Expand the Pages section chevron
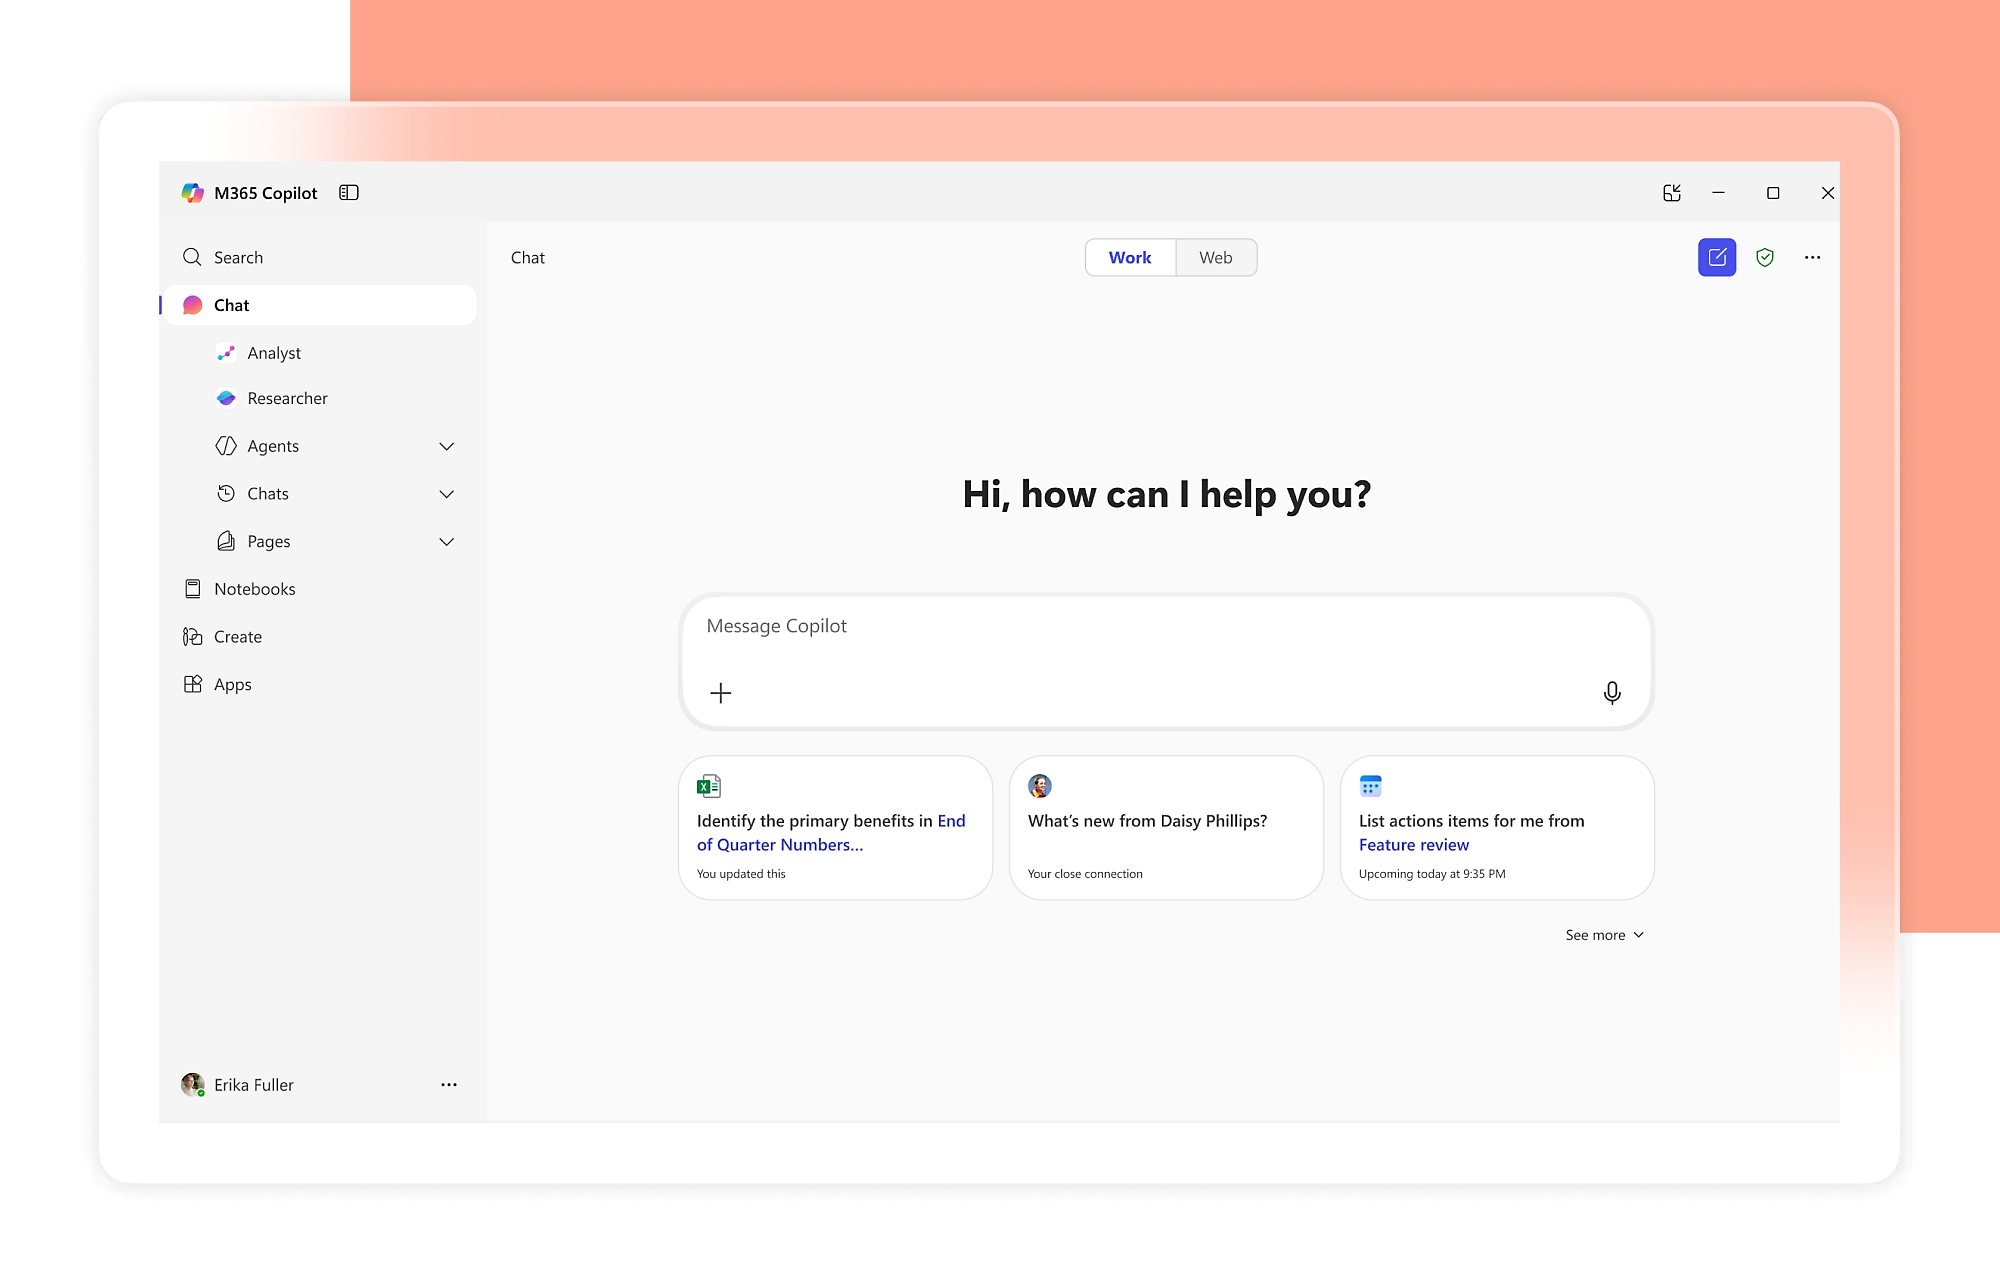This screenshot has width=2000, height=1283. click(x=446, y=542)
